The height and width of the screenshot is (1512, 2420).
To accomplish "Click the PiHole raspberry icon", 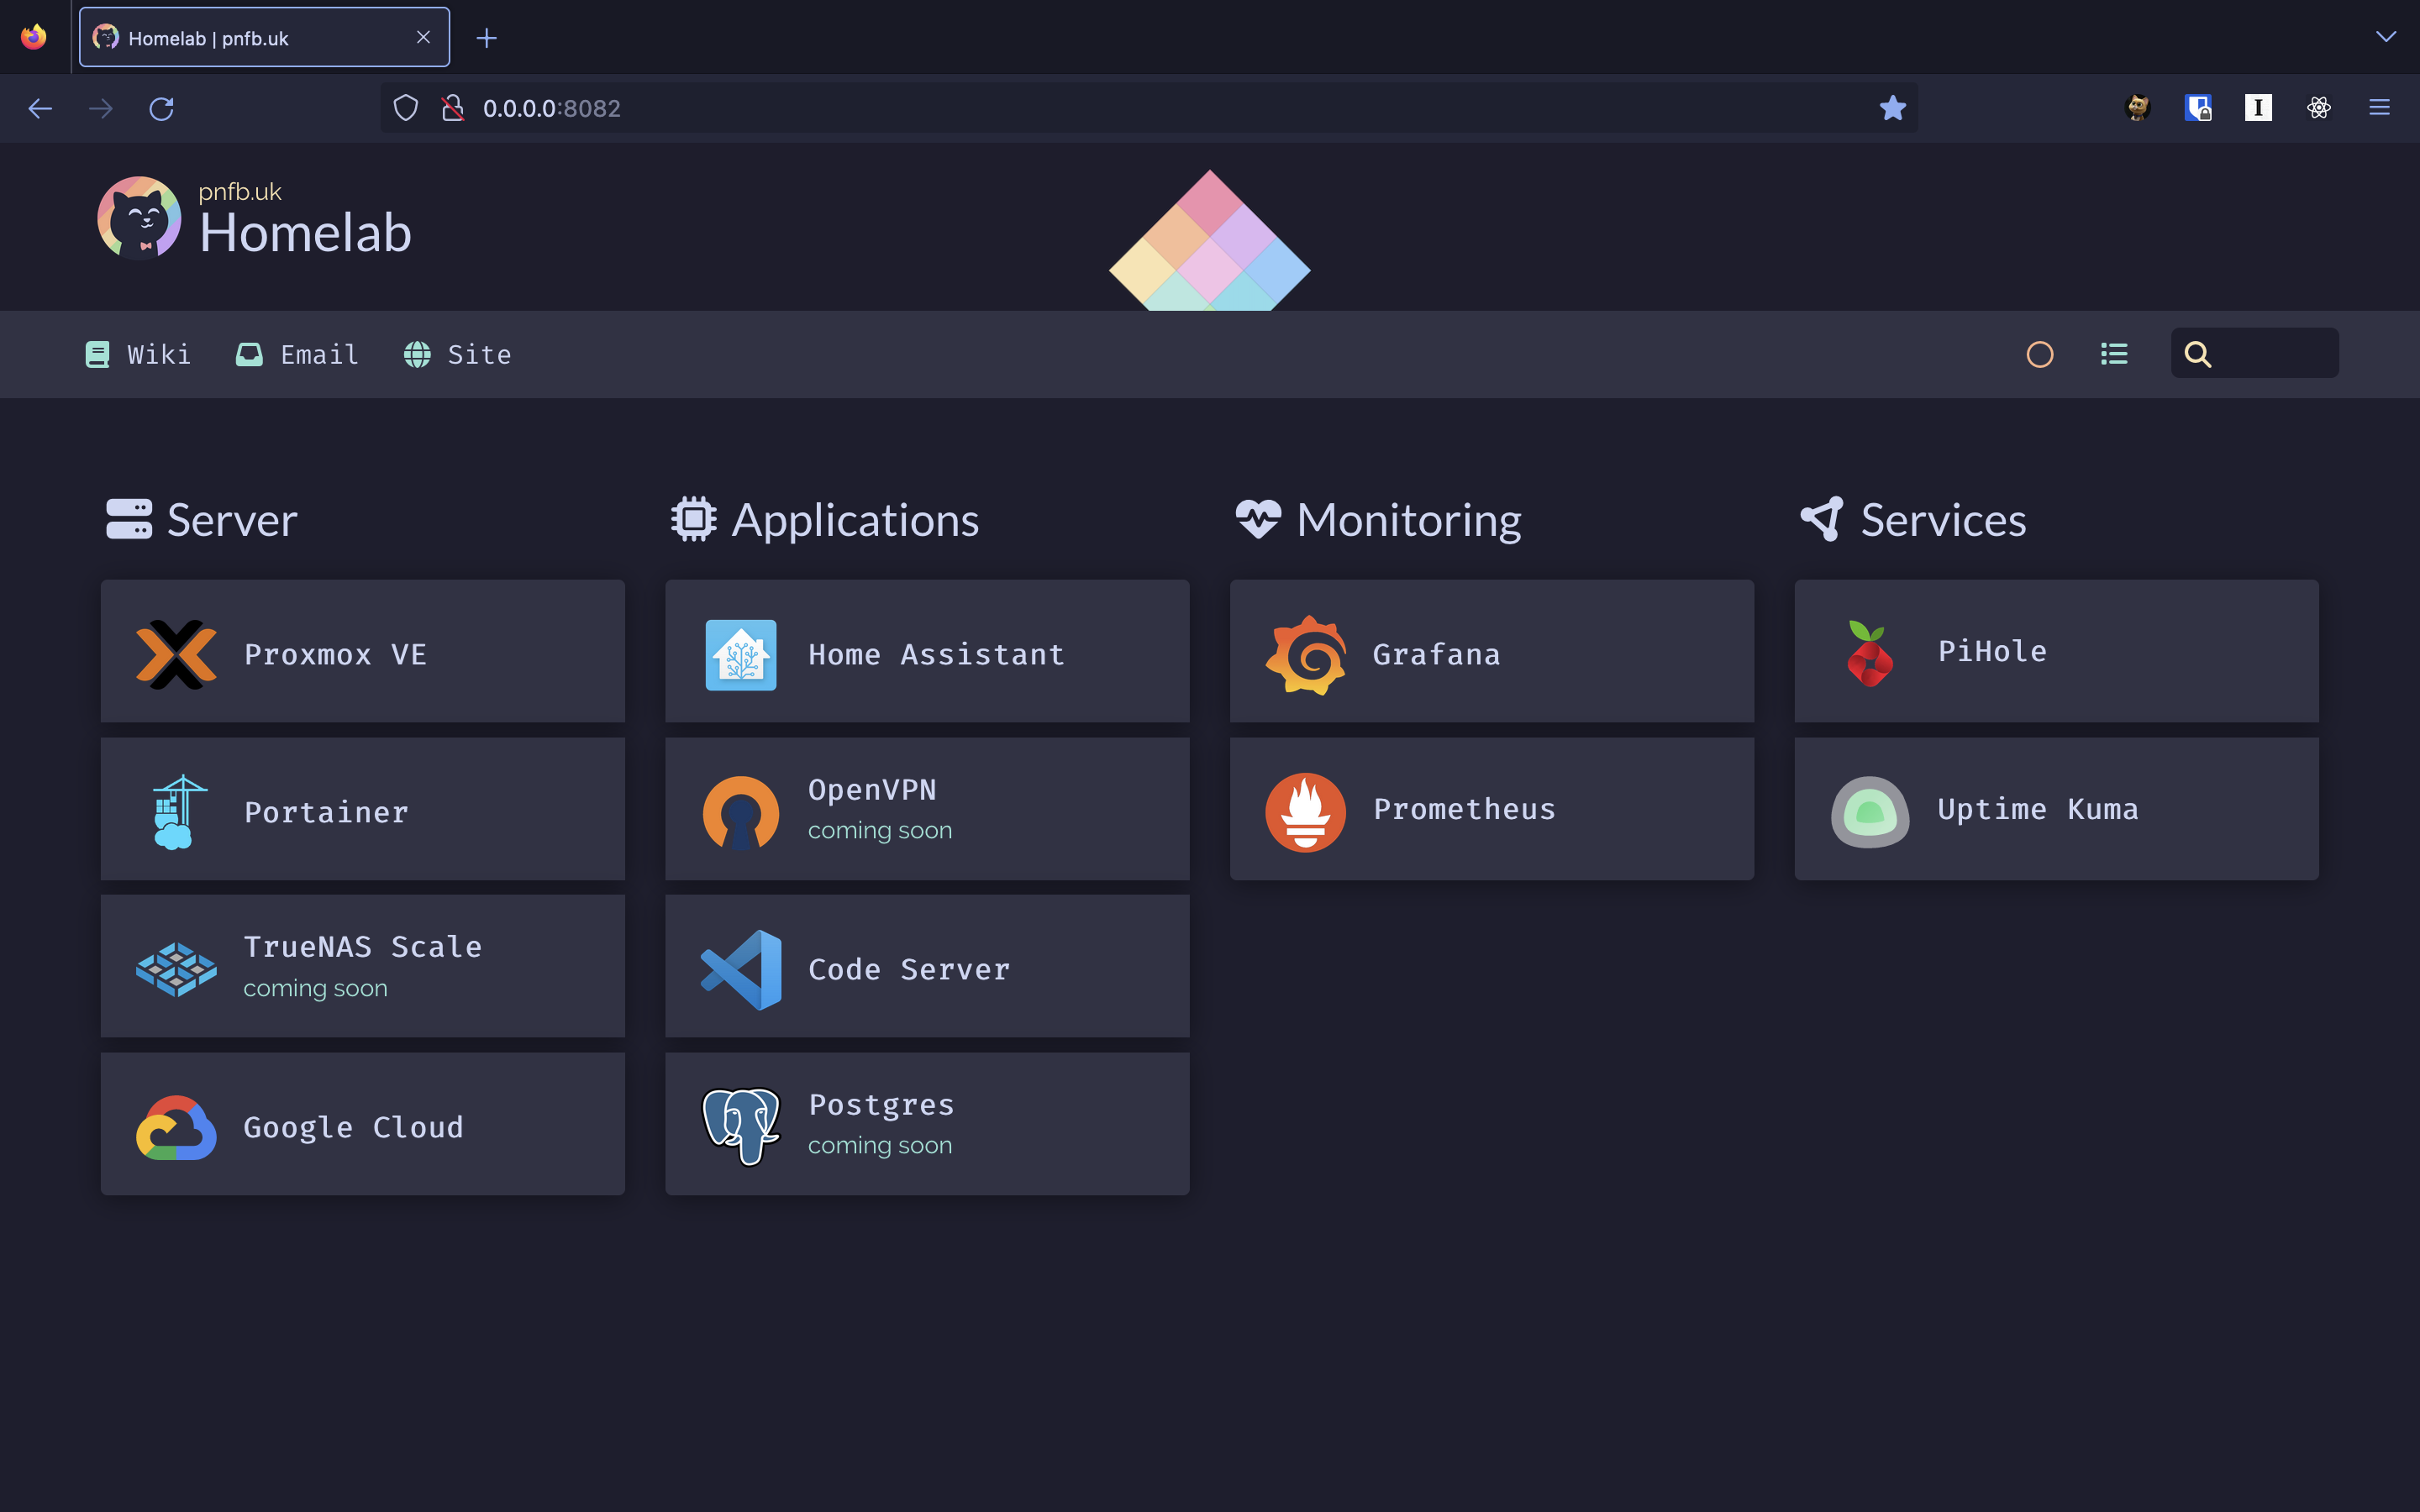I will 1869,654.
